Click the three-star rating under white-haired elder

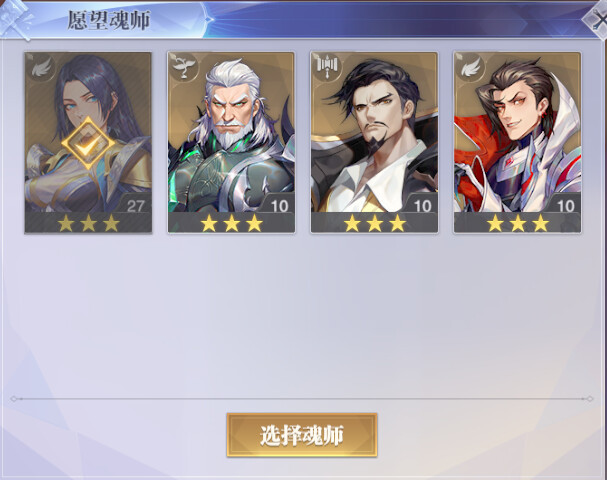pyautogui.click(x=231, y=223)
